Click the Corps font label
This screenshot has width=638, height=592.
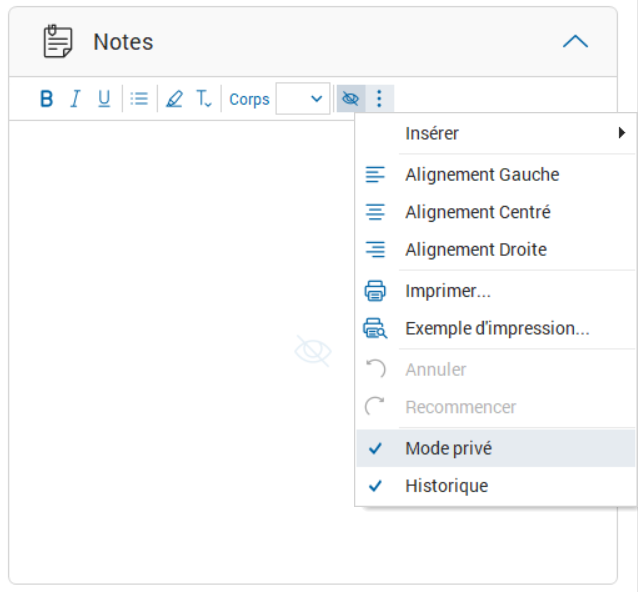click(x=249, y=99)
